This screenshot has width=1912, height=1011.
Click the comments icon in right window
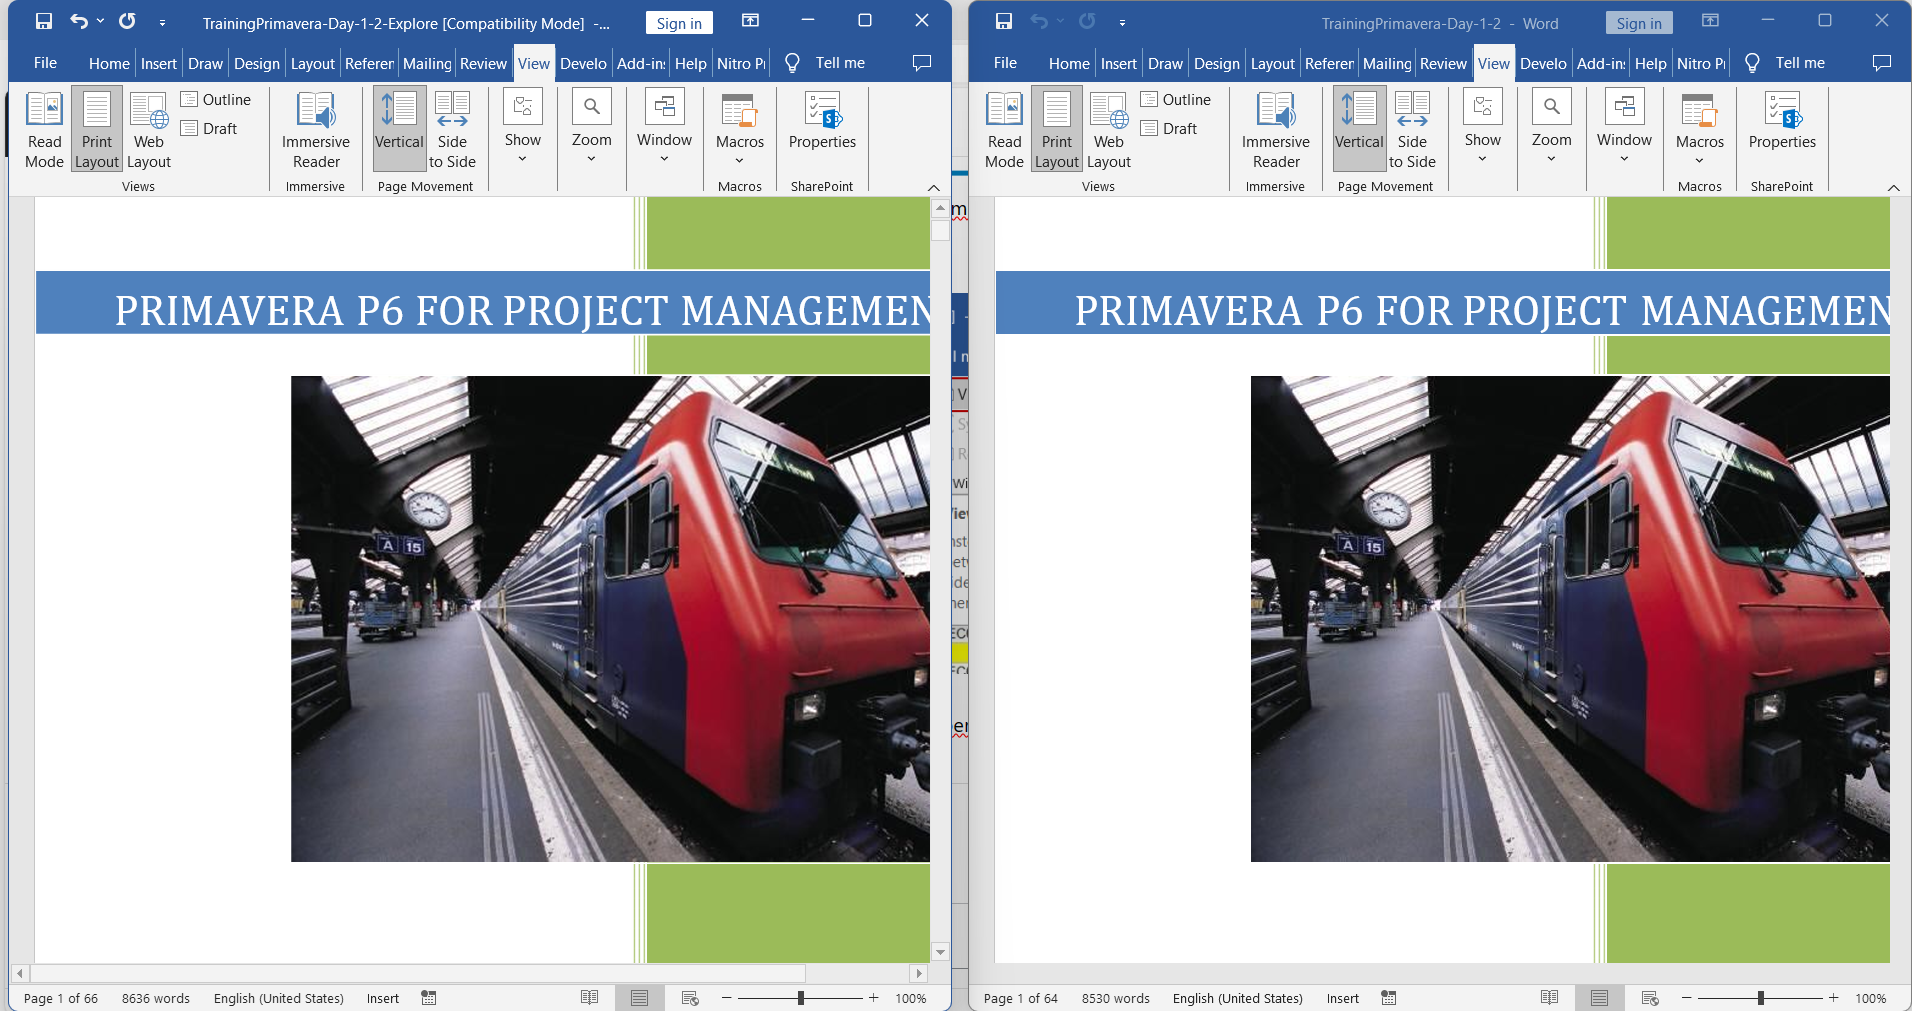coord(1881,63)
